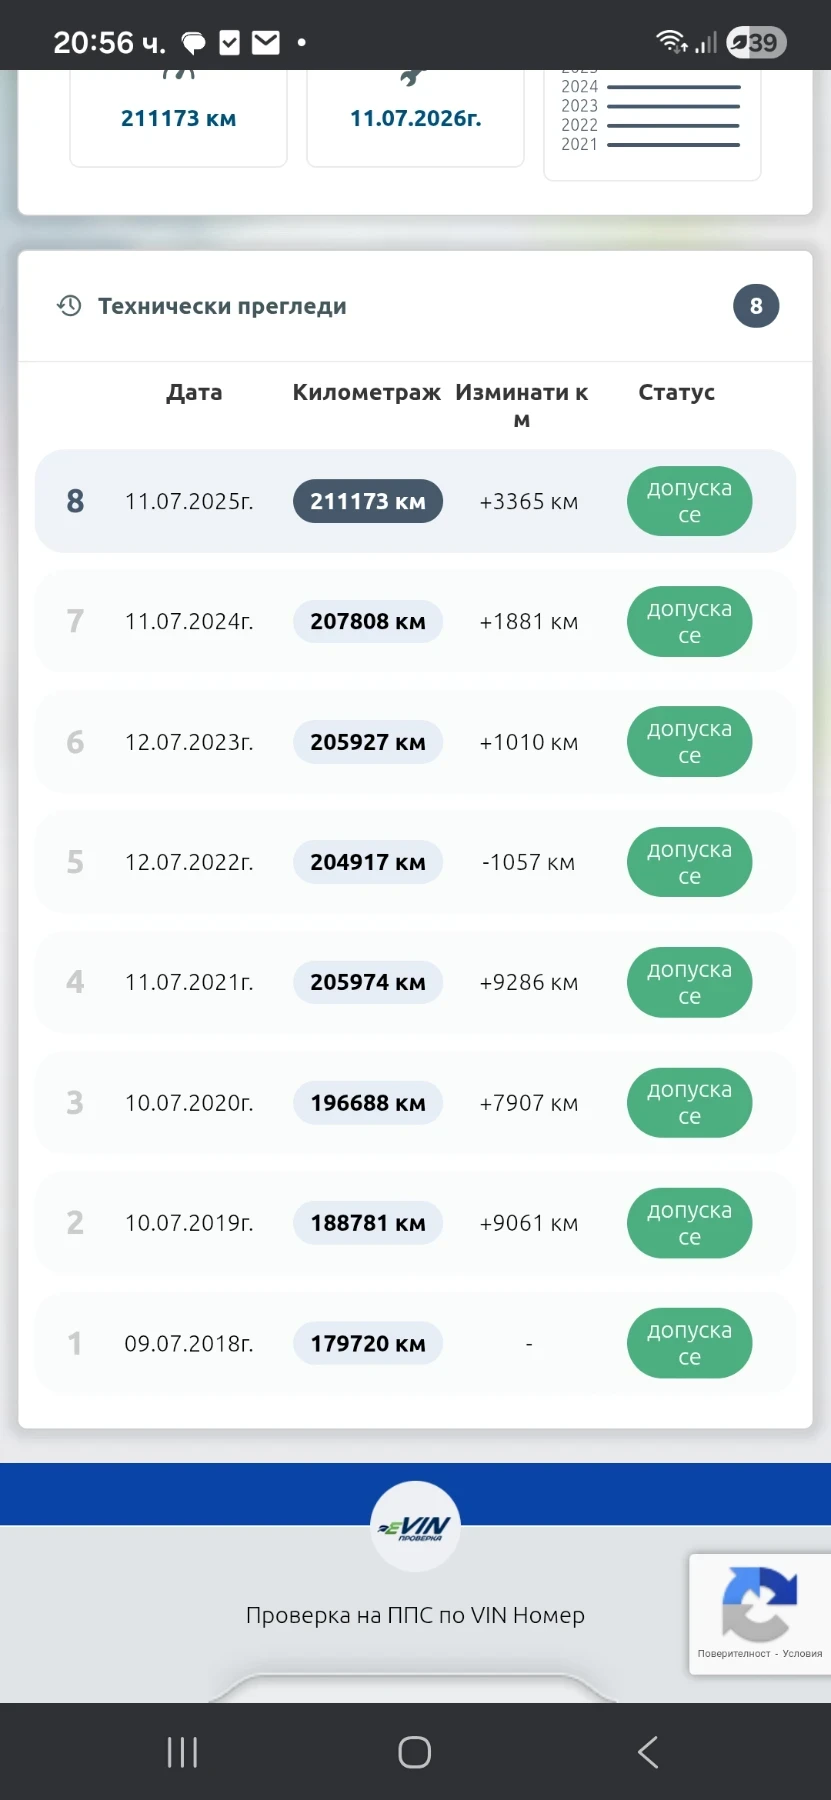Tap the допуска се status for 11.07.2021г.
The image size is (831, 1800).
click(x=689, y=982)
